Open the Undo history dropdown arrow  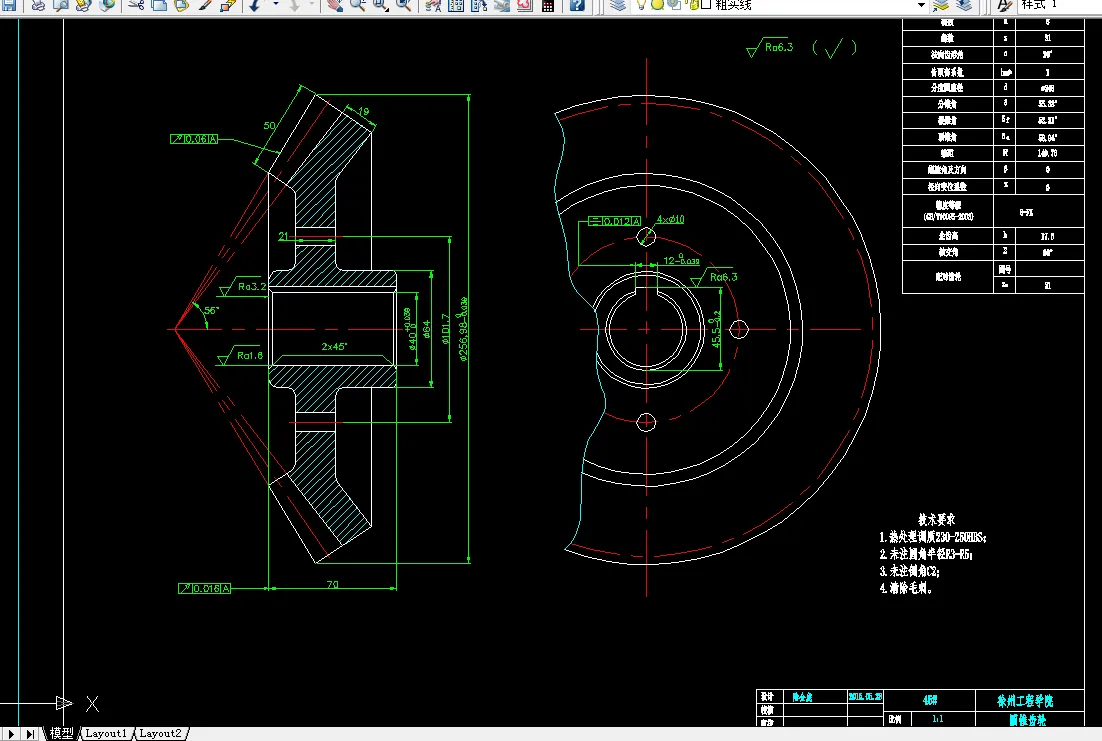pos(275,6)
